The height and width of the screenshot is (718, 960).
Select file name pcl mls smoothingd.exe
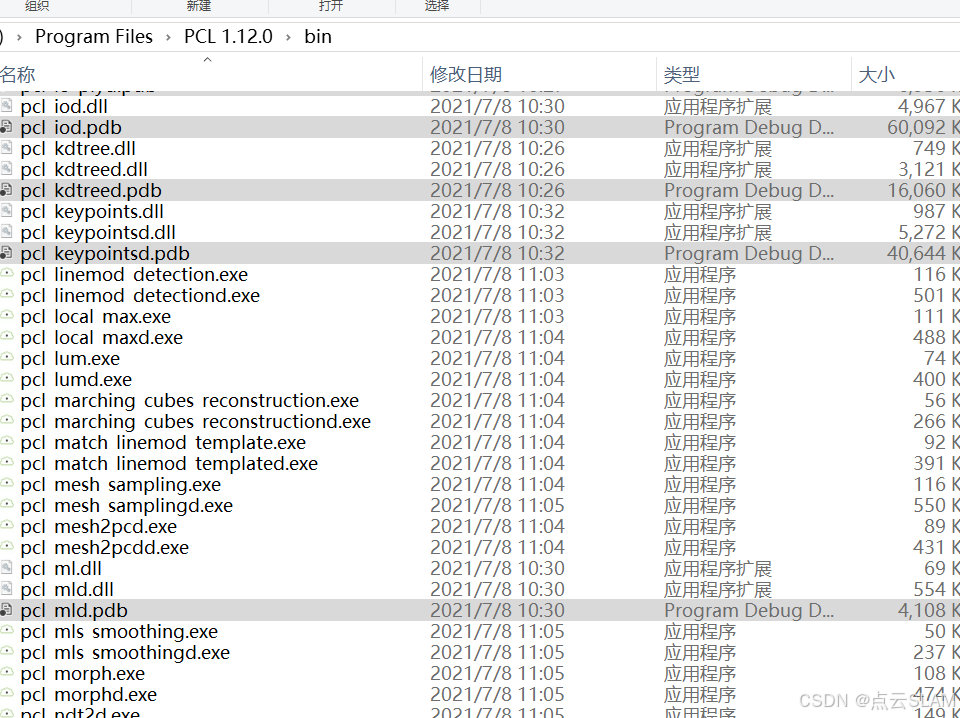(125, 652)
